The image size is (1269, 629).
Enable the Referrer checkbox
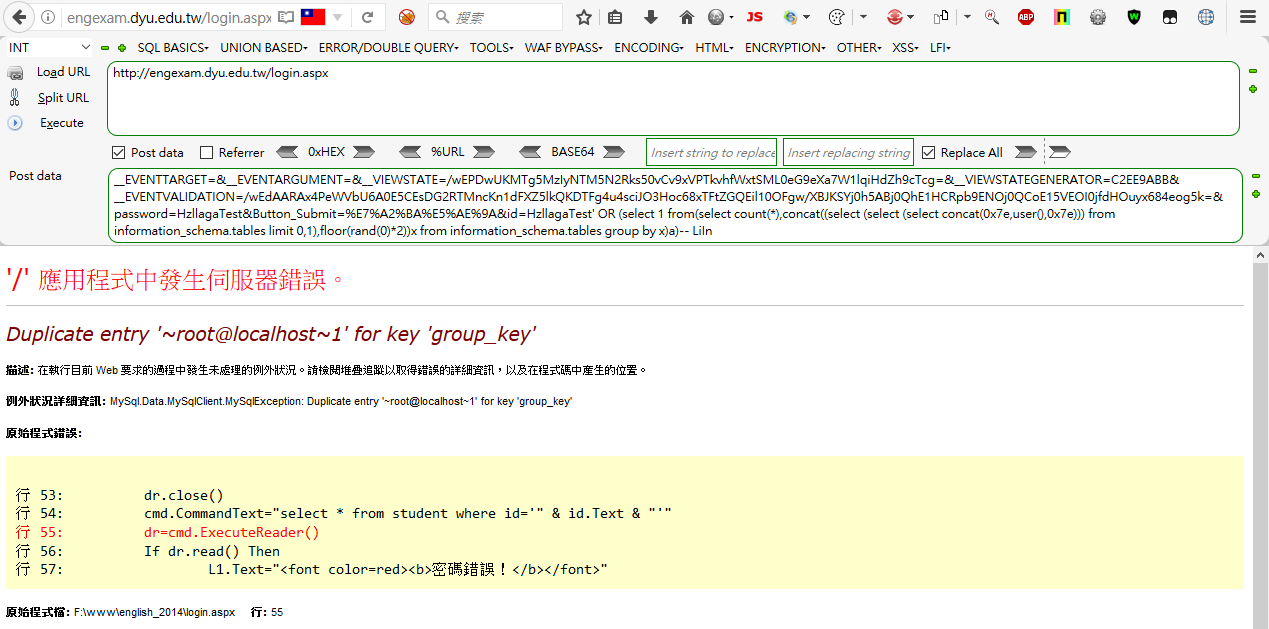(207, 153)
